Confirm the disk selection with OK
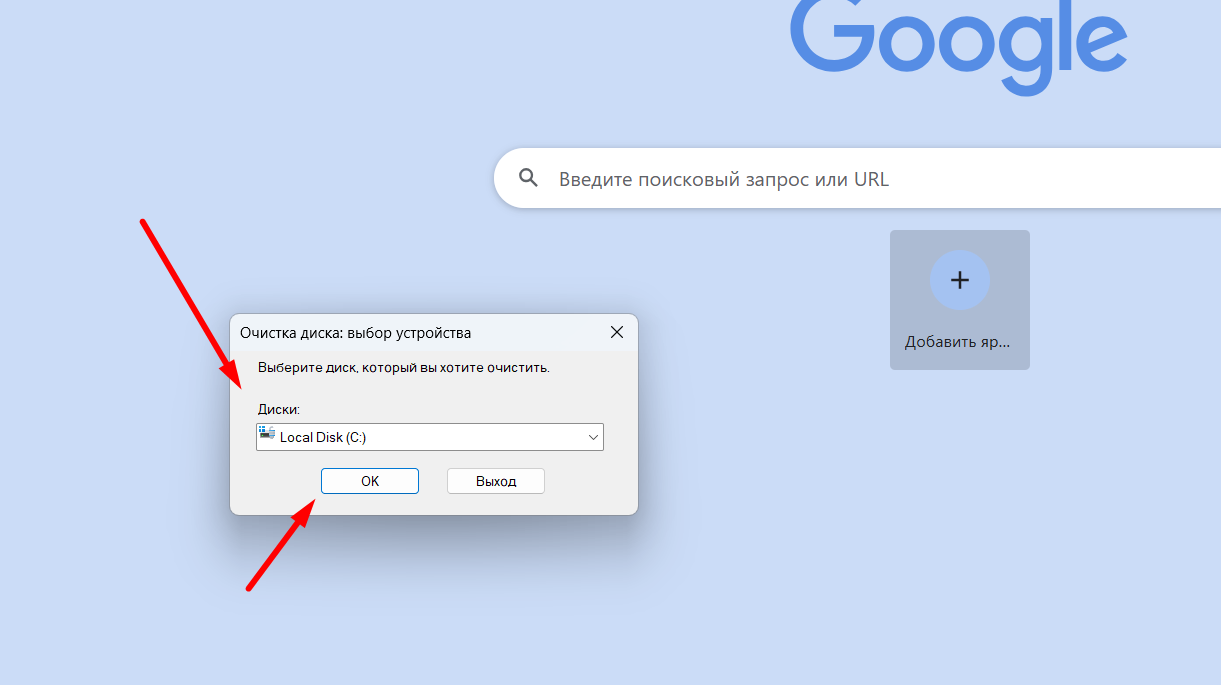Screen dimensions: 1221x685 (x=370, y=481)
